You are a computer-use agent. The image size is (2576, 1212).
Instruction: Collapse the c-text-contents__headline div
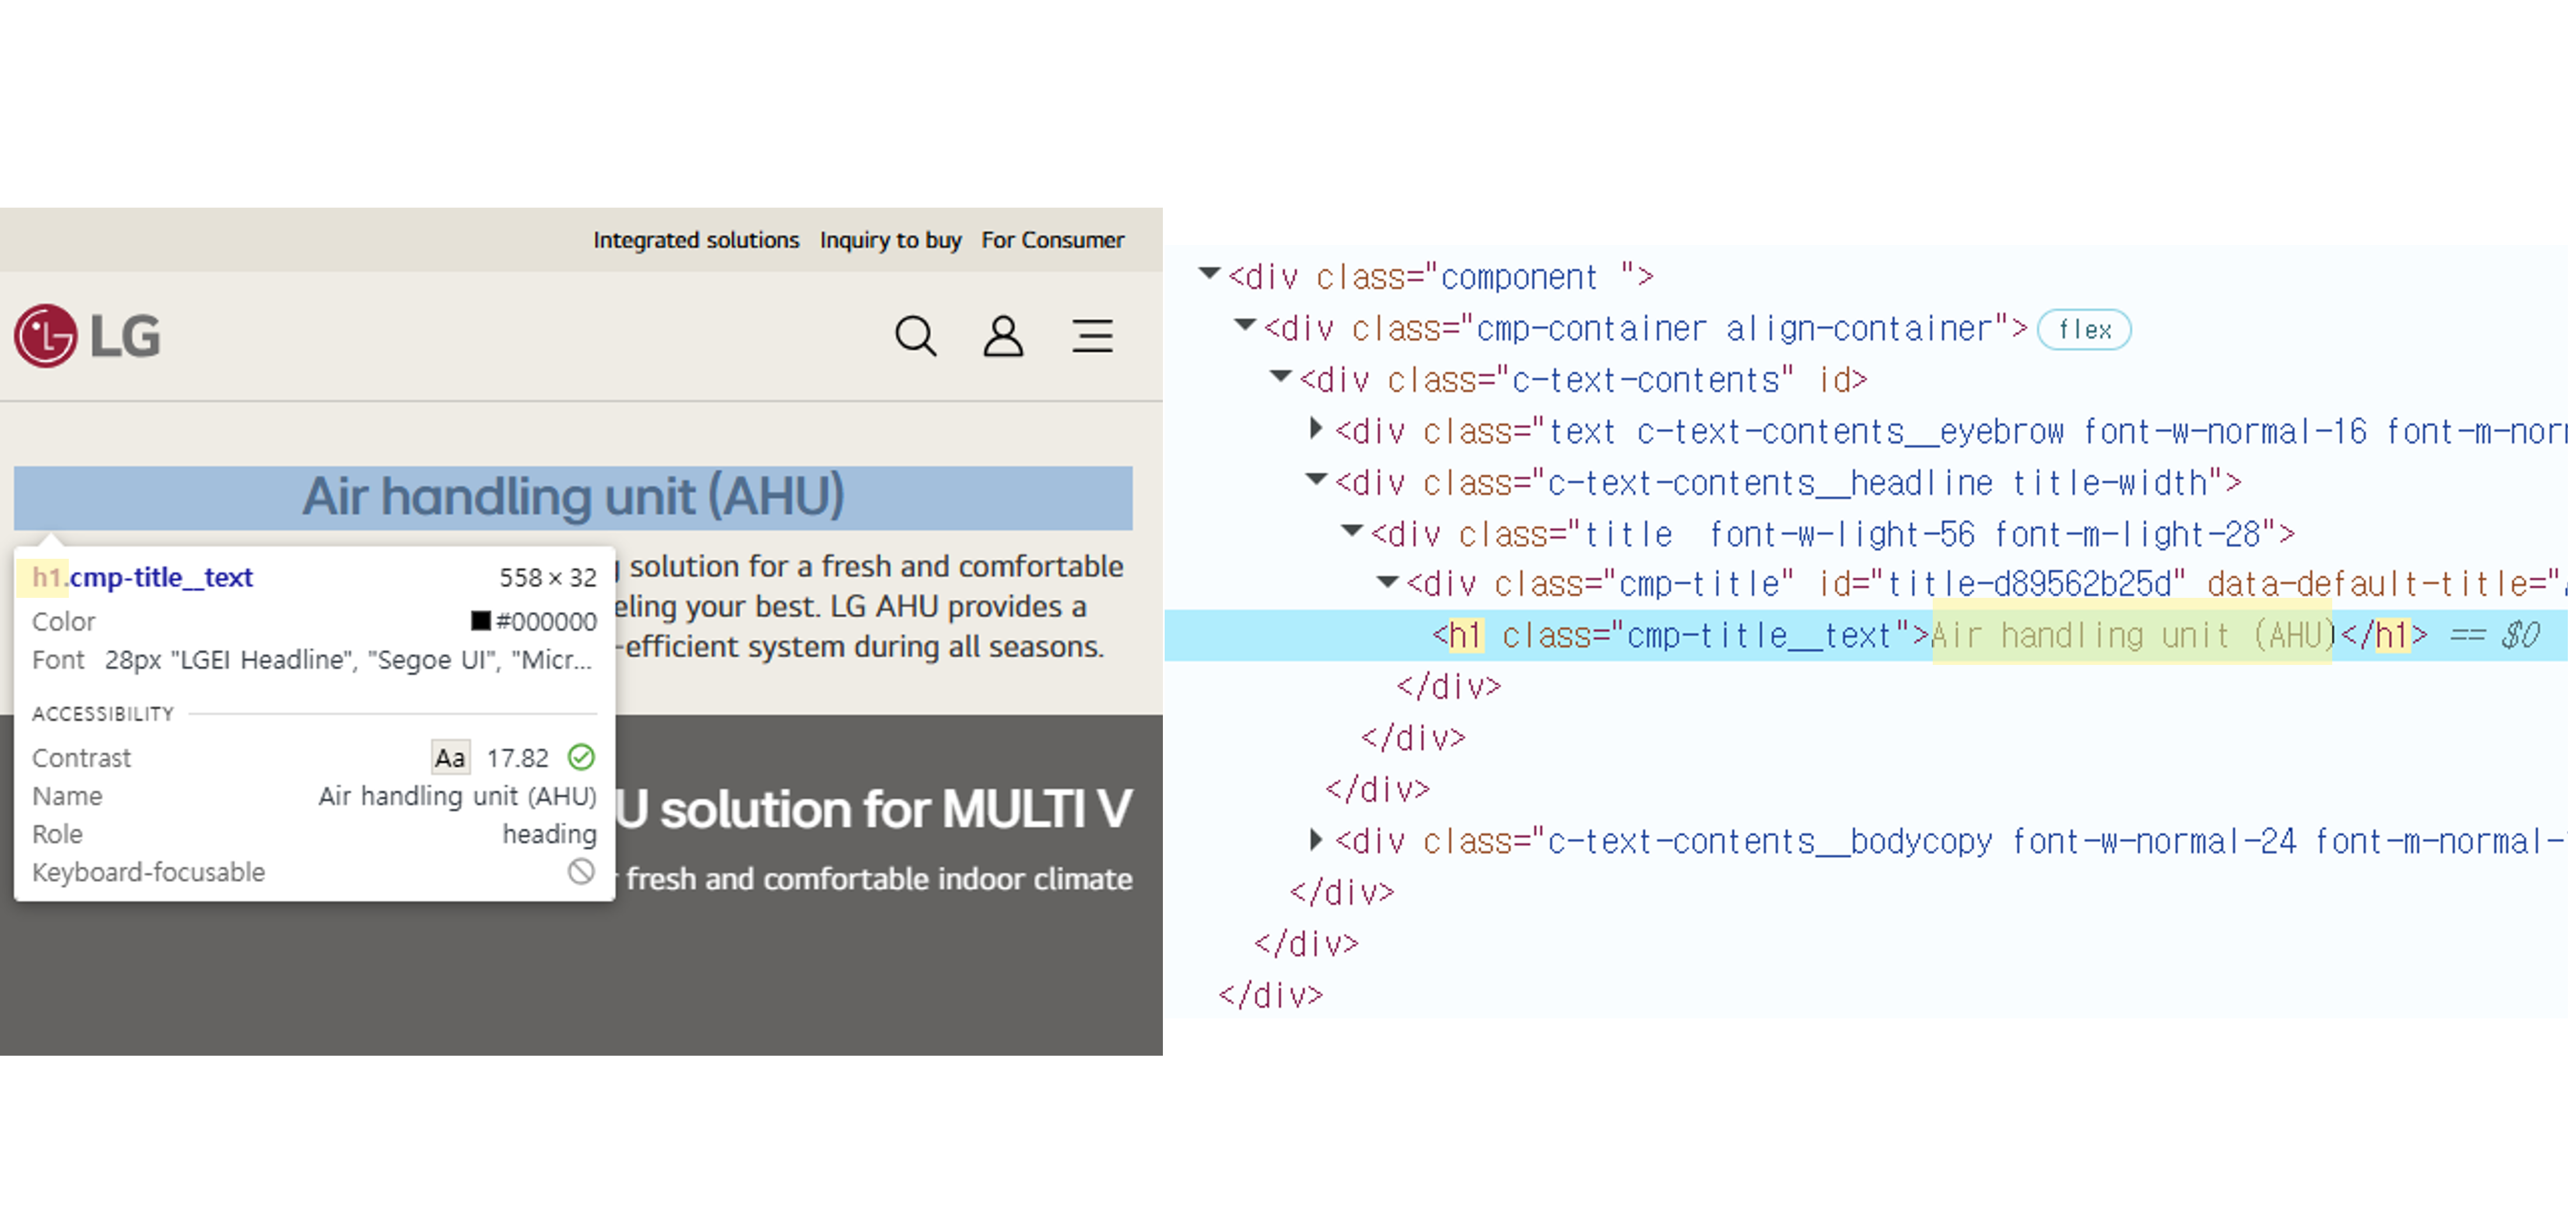[x=1317, y=480]
